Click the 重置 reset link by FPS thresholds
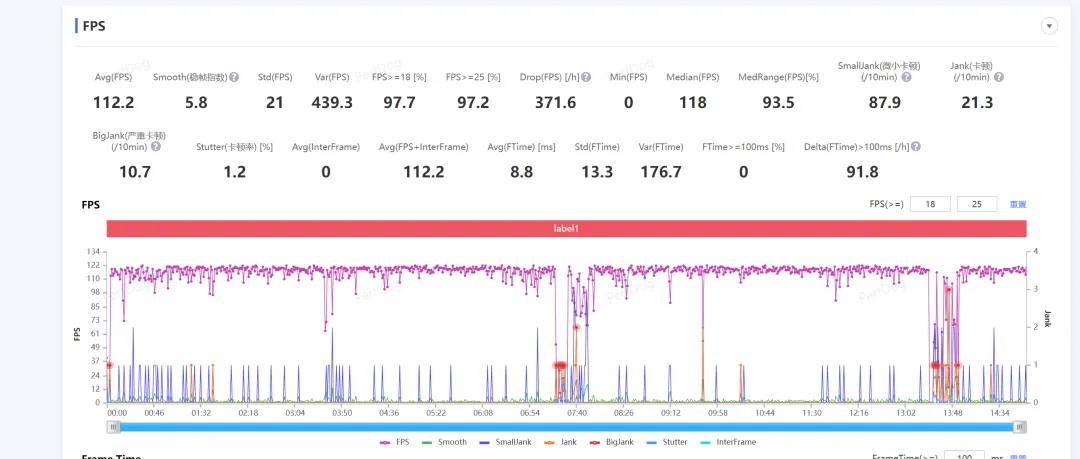This screenshot has width=1080, height=459. point(1018,204)
